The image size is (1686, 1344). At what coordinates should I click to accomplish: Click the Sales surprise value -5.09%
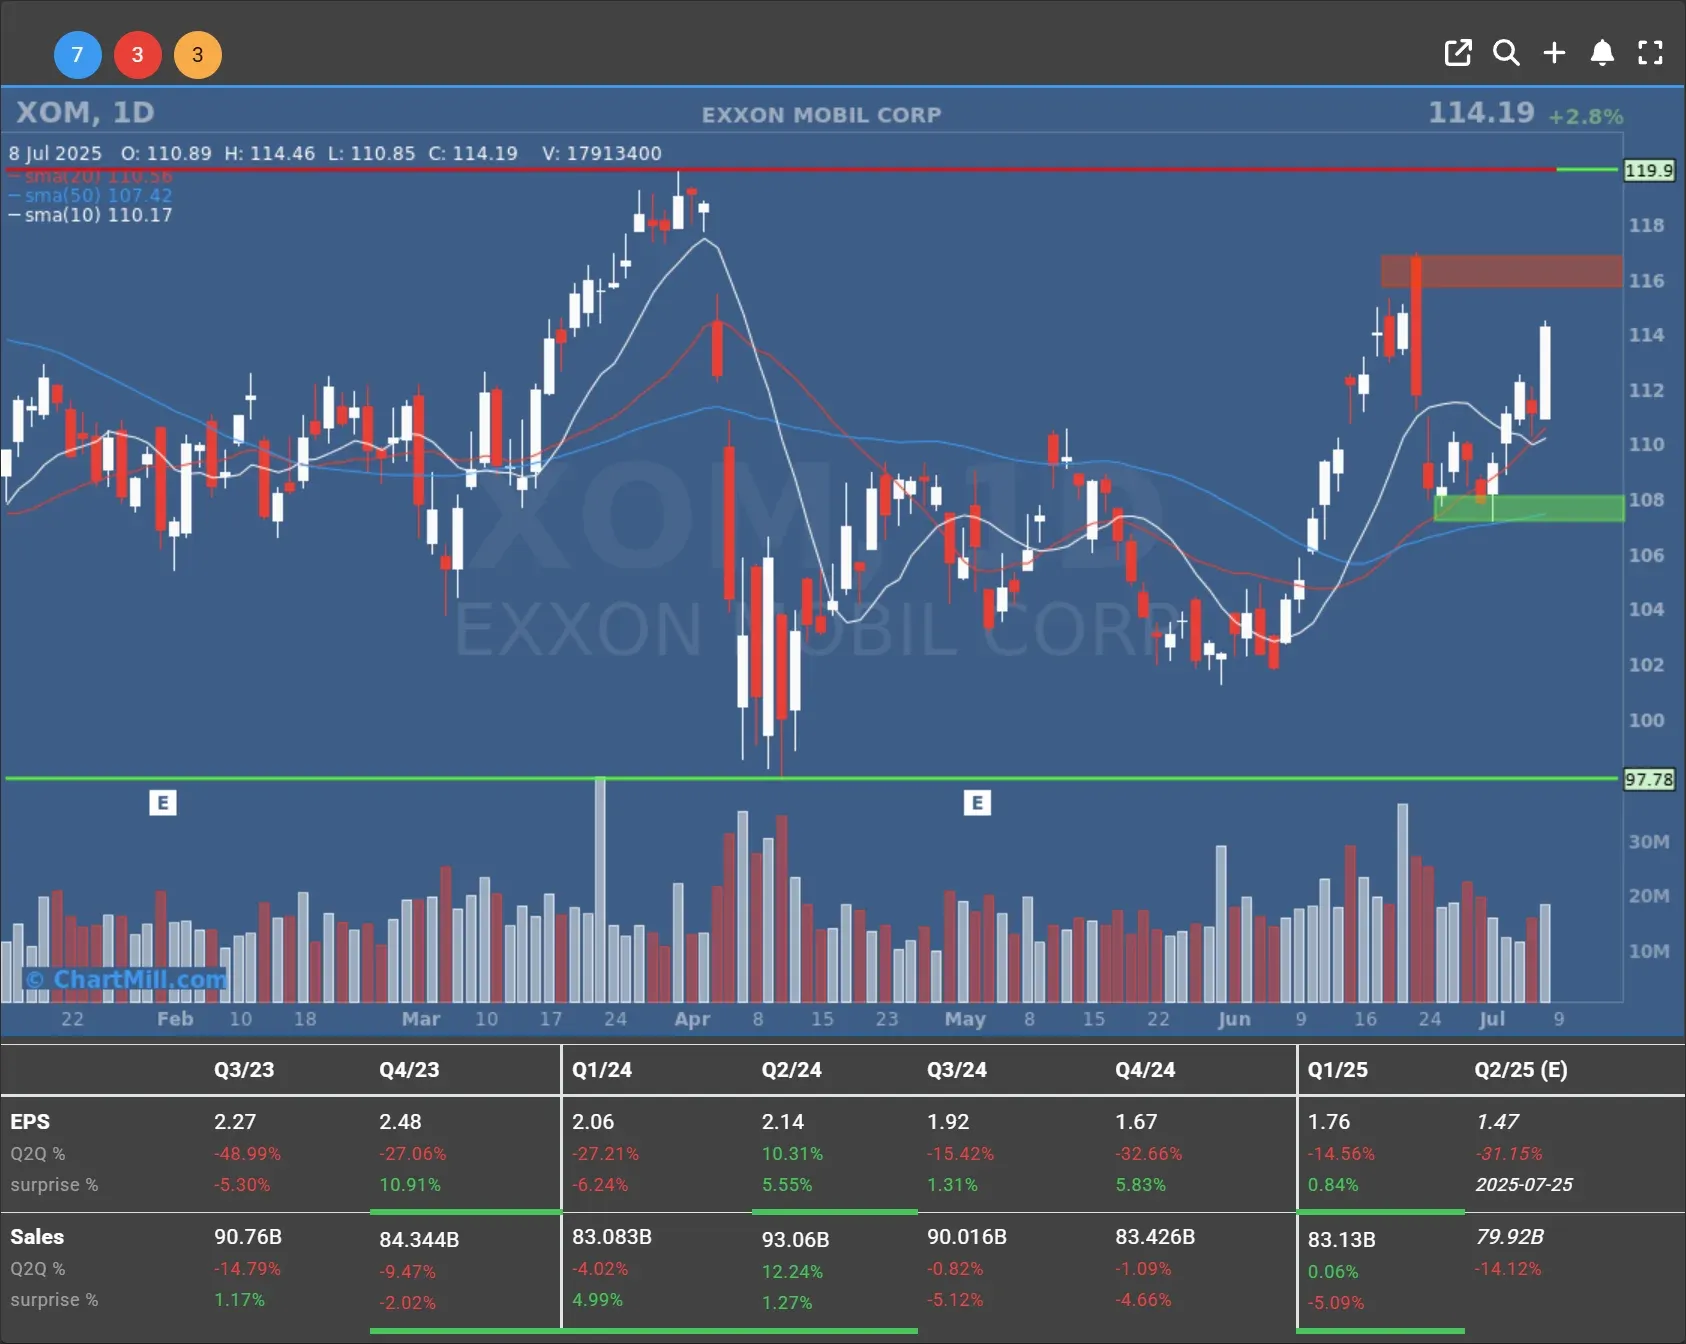[1336, 1302]
